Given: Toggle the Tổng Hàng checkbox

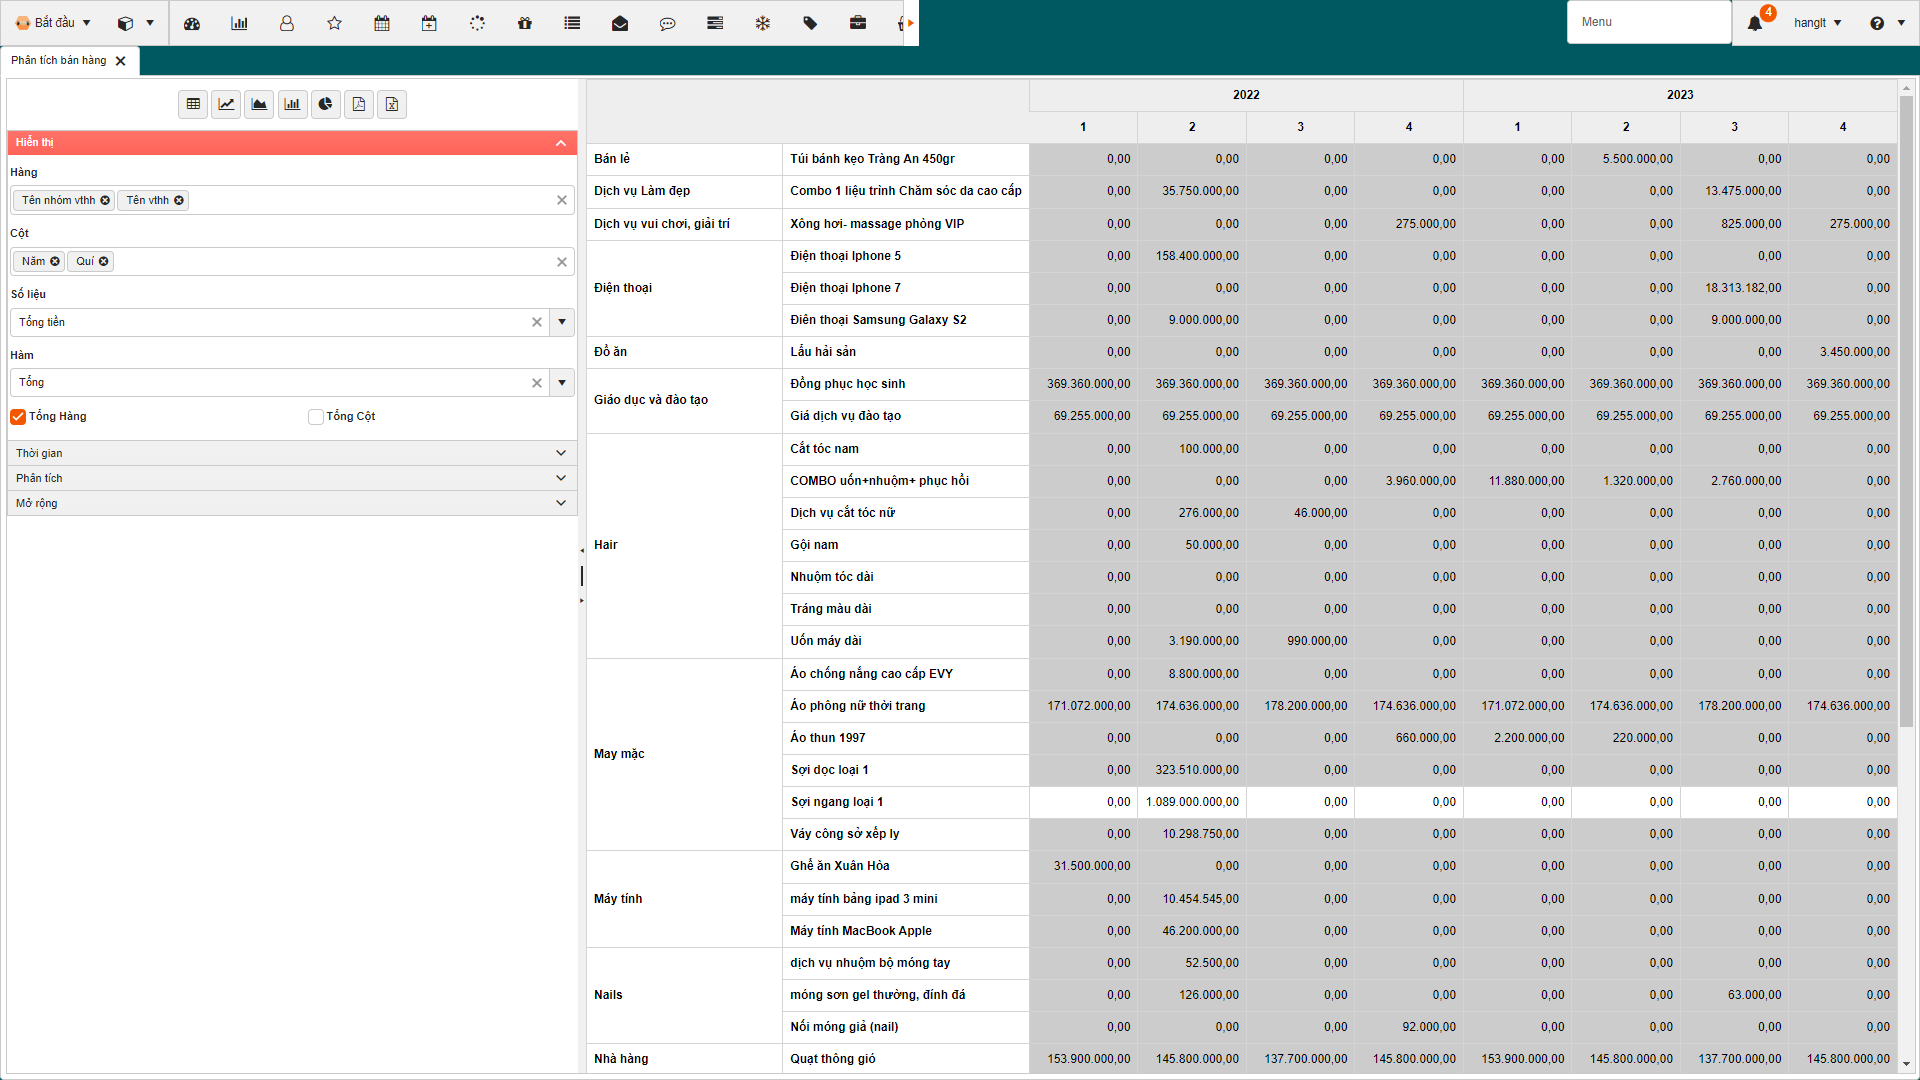Looking at the screenshot, I should coord(18,417).
